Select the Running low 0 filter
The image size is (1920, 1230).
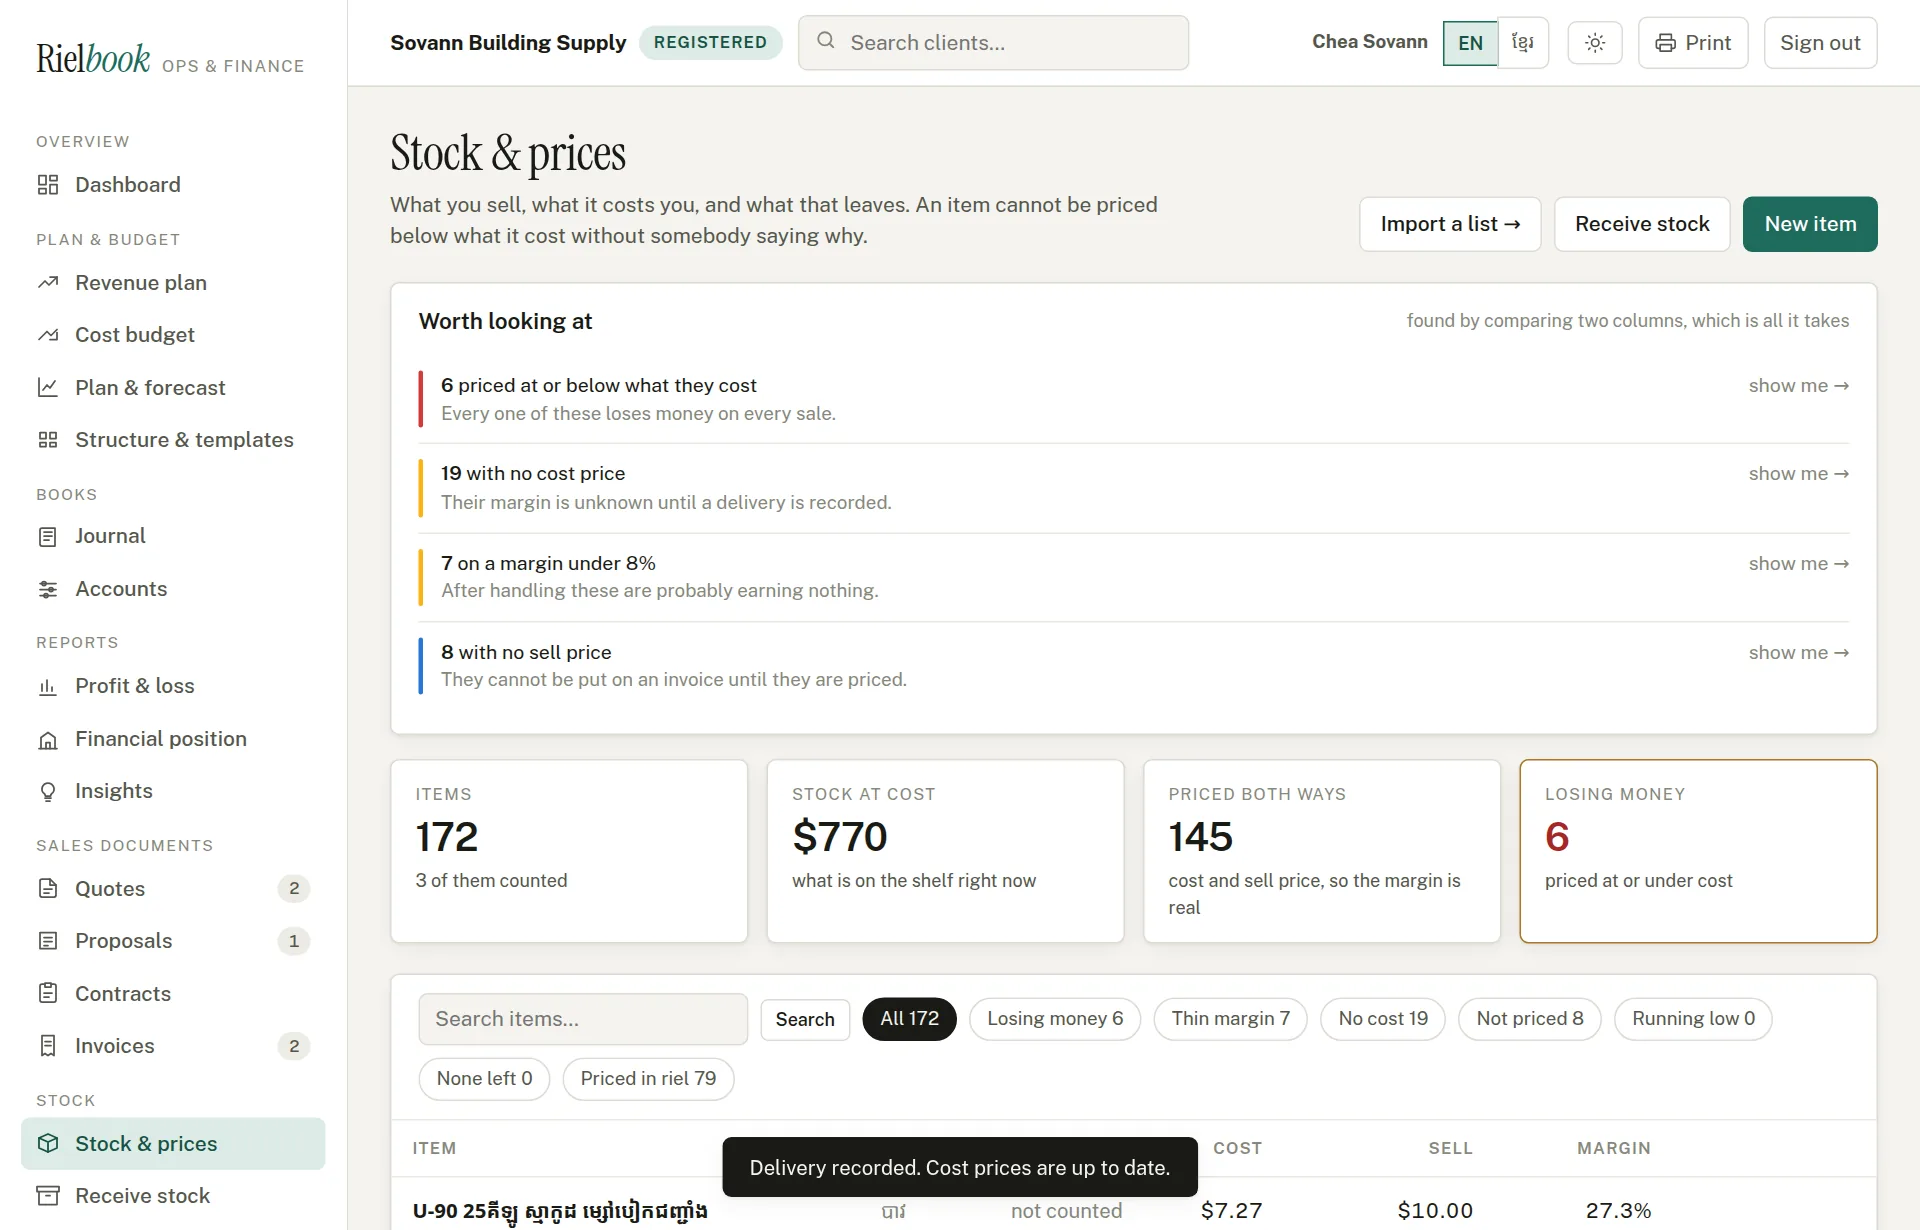(1693, 1019)
